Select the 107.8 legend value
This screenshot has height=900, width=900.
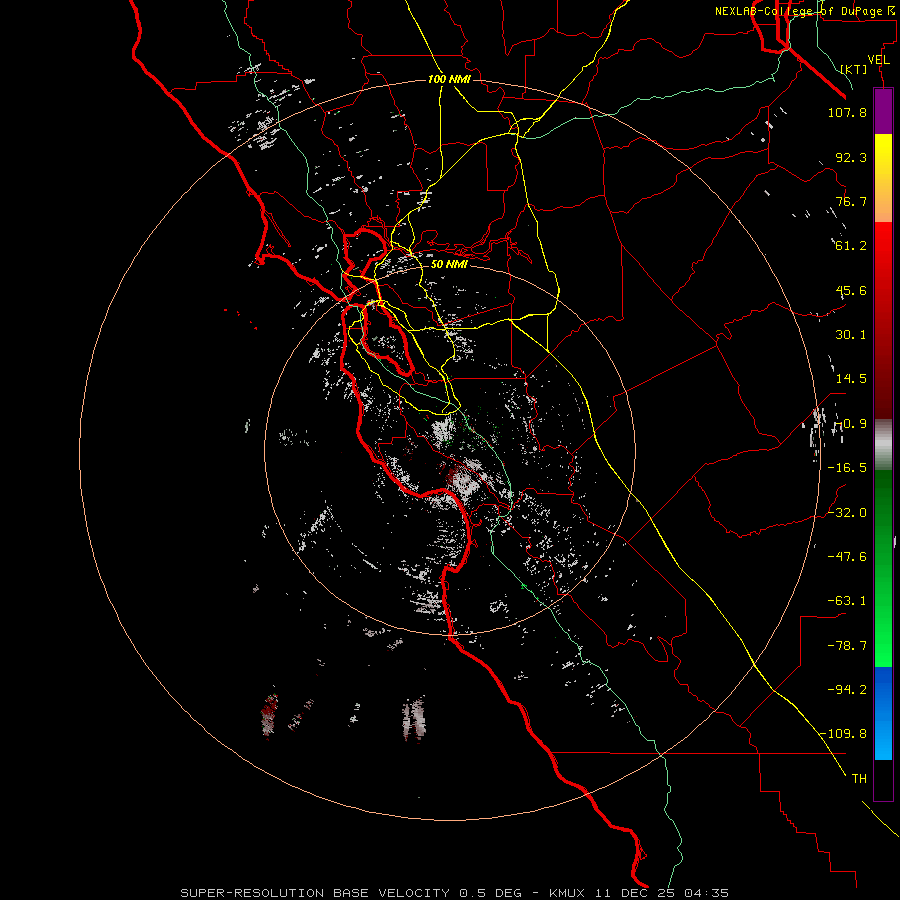click(847, 112)
